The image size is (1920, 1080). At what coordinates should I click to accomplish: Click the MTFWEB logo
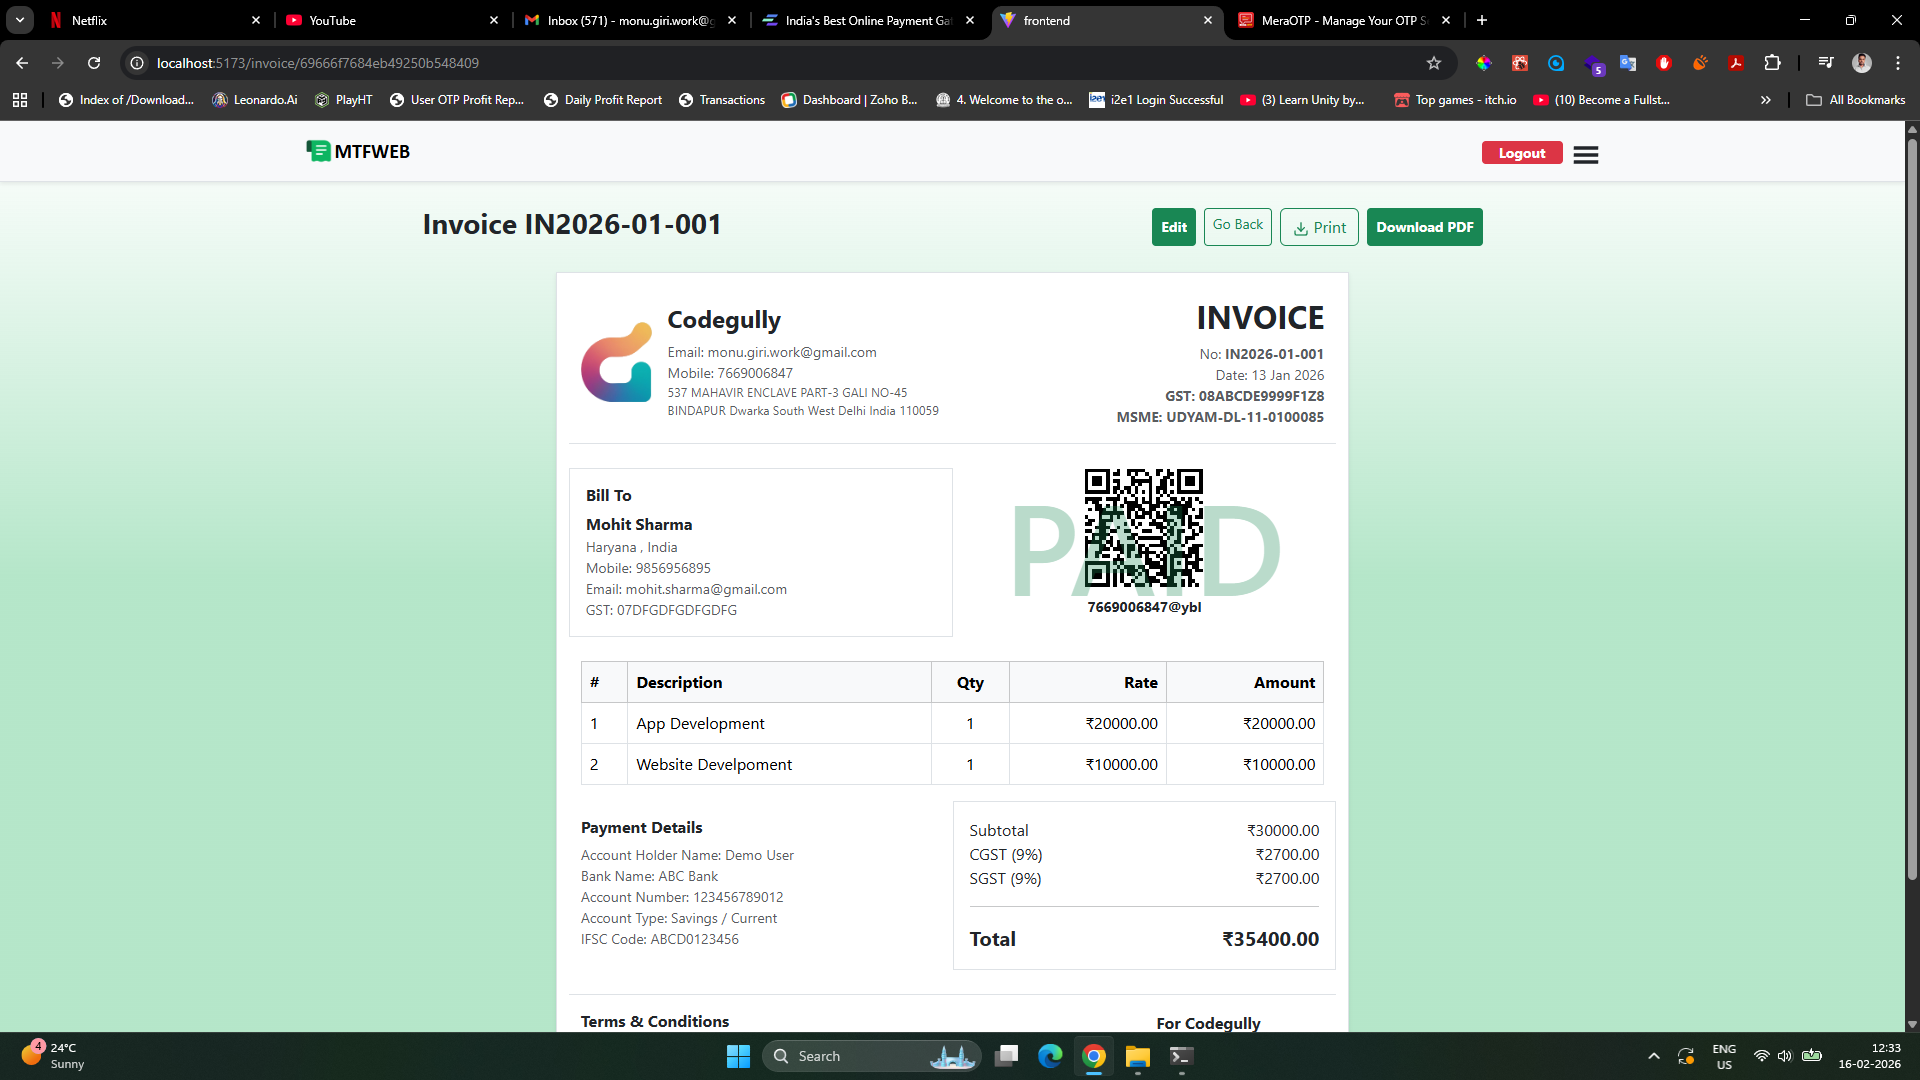[x=358, y=151]
